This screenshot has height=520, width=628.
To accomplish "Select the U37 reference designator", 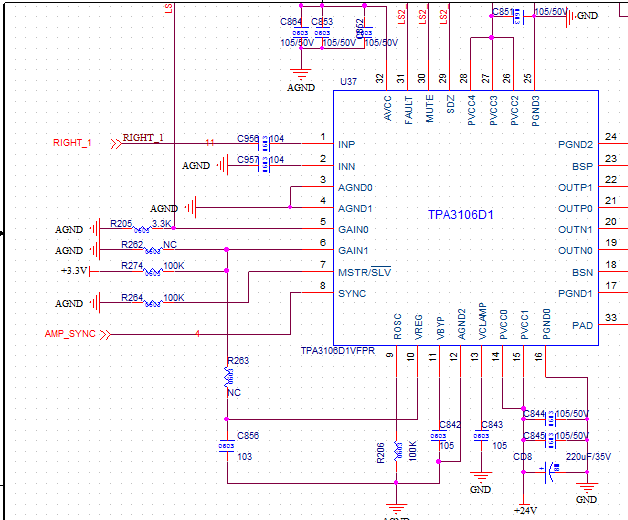I will pyautogui.click(x=348, y=82).
